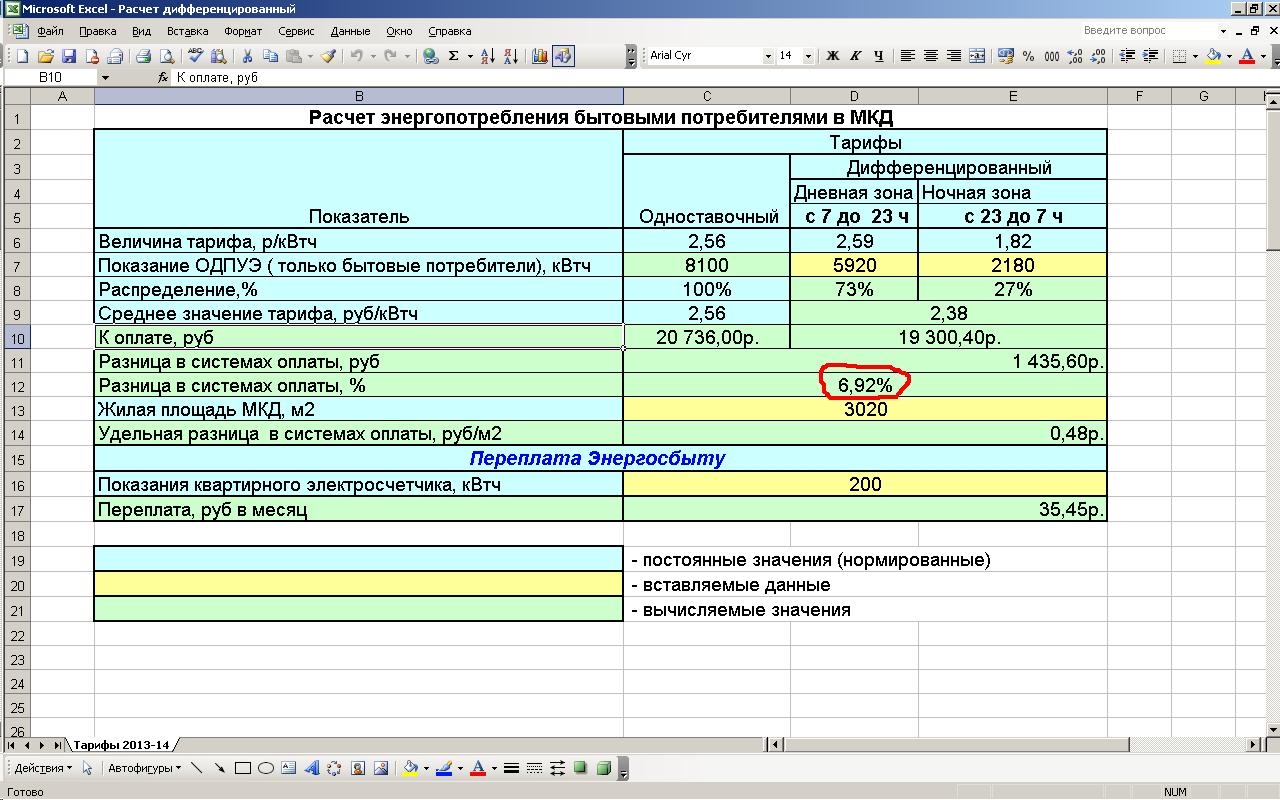Open the Правка menu
The height and width of the screenshot is (800, 1280).
(x=97, y=31)
